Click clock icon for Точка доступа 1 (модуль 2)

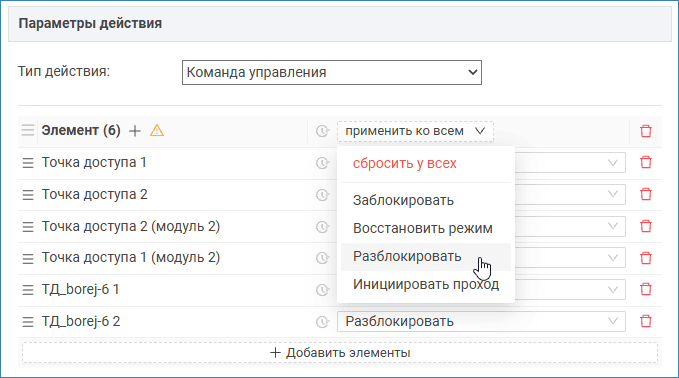tap(322, 258)
